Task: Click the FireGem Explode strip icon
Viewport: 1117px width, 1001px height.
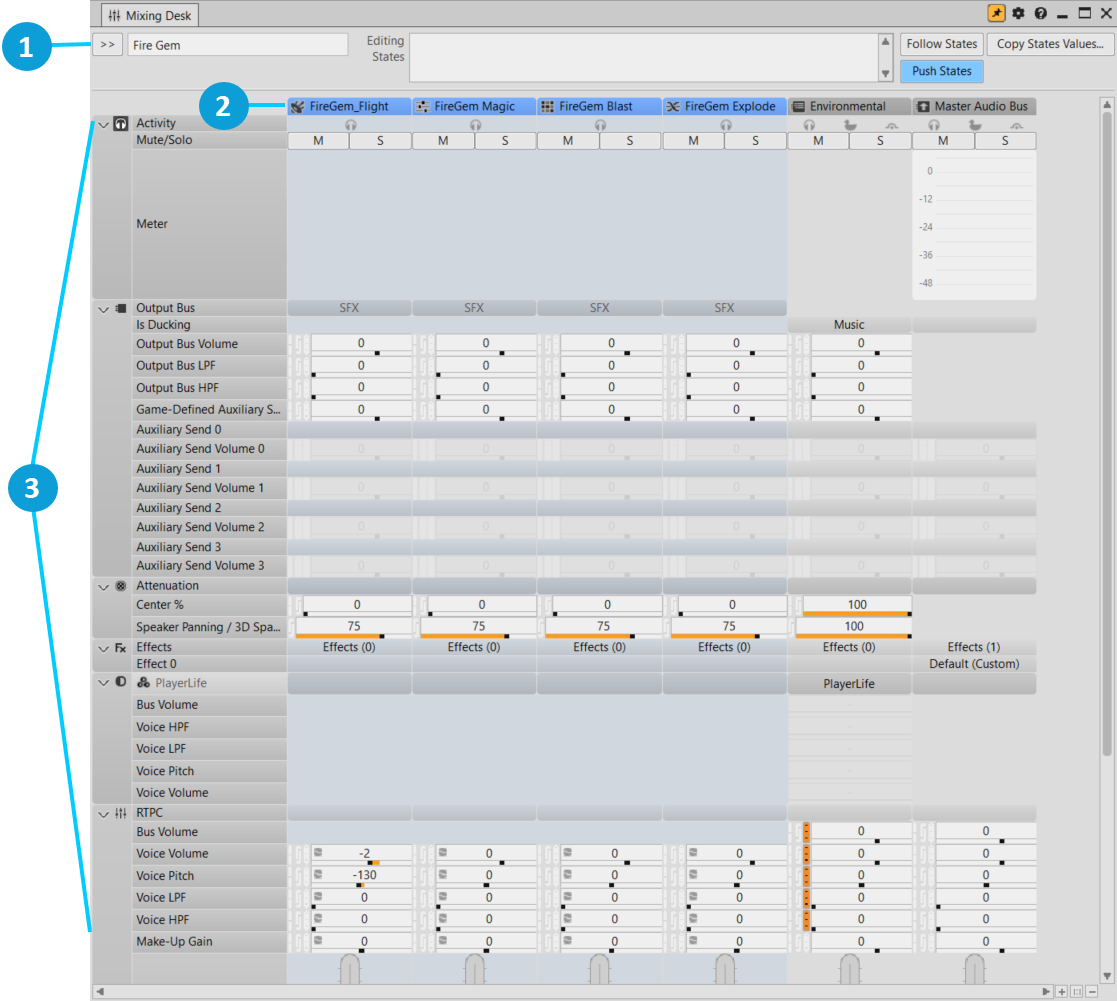Action: click(x=673, y=107)
